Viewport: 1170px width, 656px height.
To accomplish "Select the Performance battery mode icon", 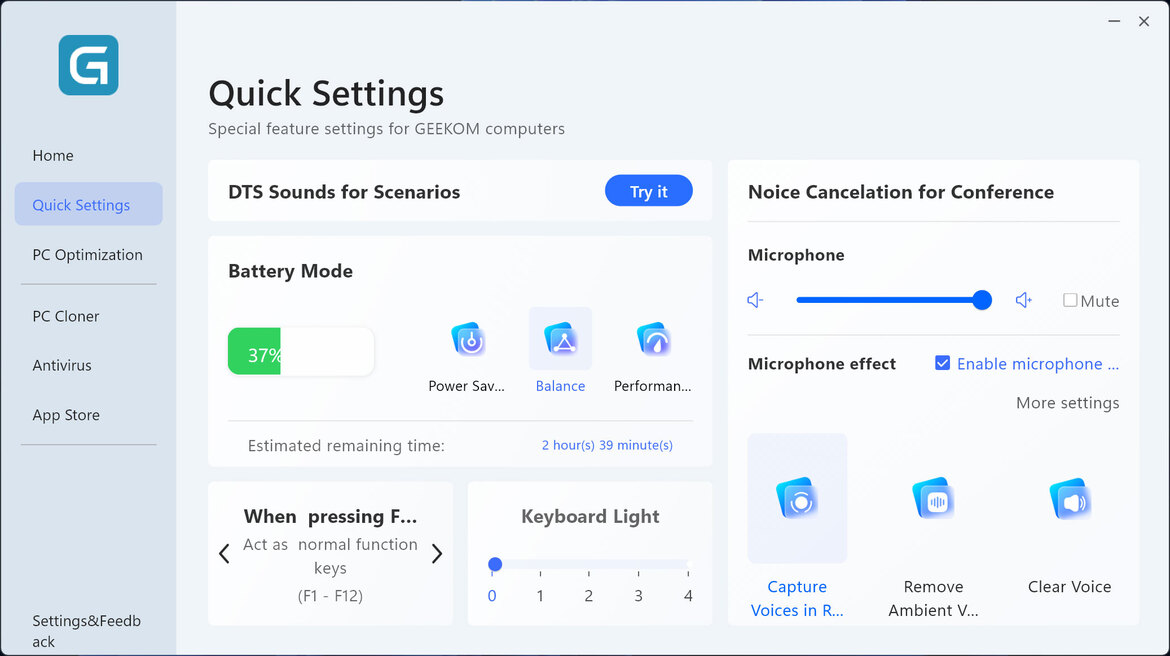I will 653,341.
